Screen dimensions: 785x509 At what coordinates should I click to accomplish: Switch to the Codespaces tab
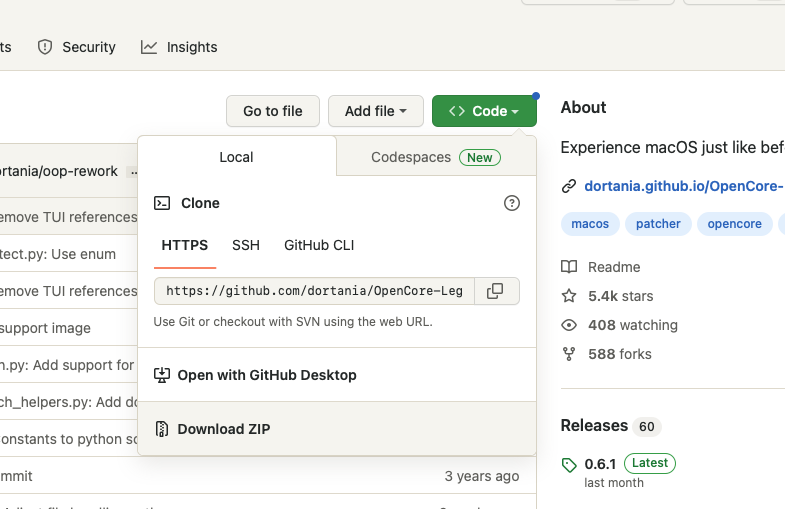coord(435,157)
